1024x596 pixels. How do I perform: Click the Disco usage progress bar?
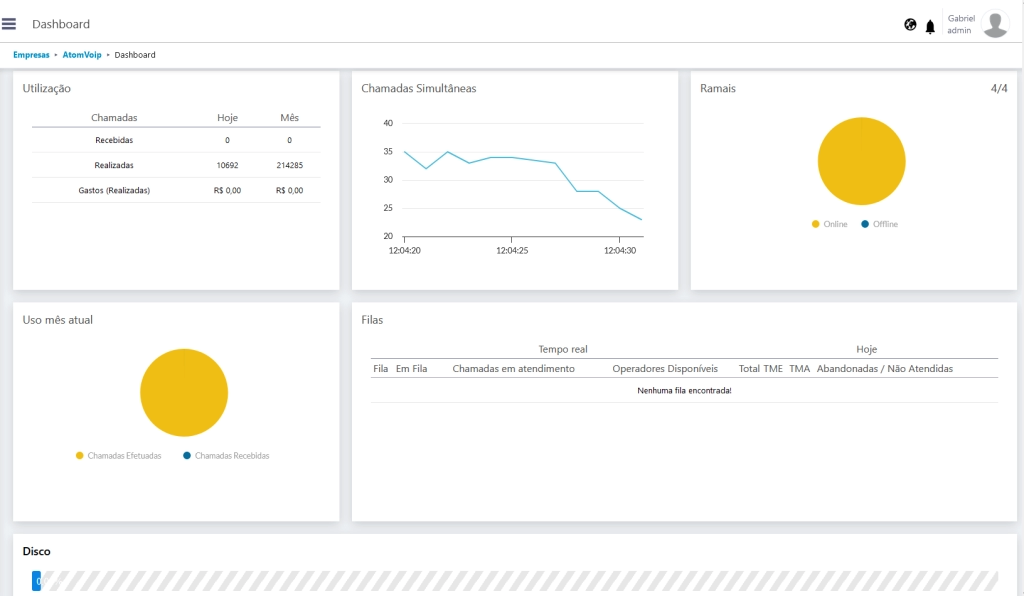515,581
